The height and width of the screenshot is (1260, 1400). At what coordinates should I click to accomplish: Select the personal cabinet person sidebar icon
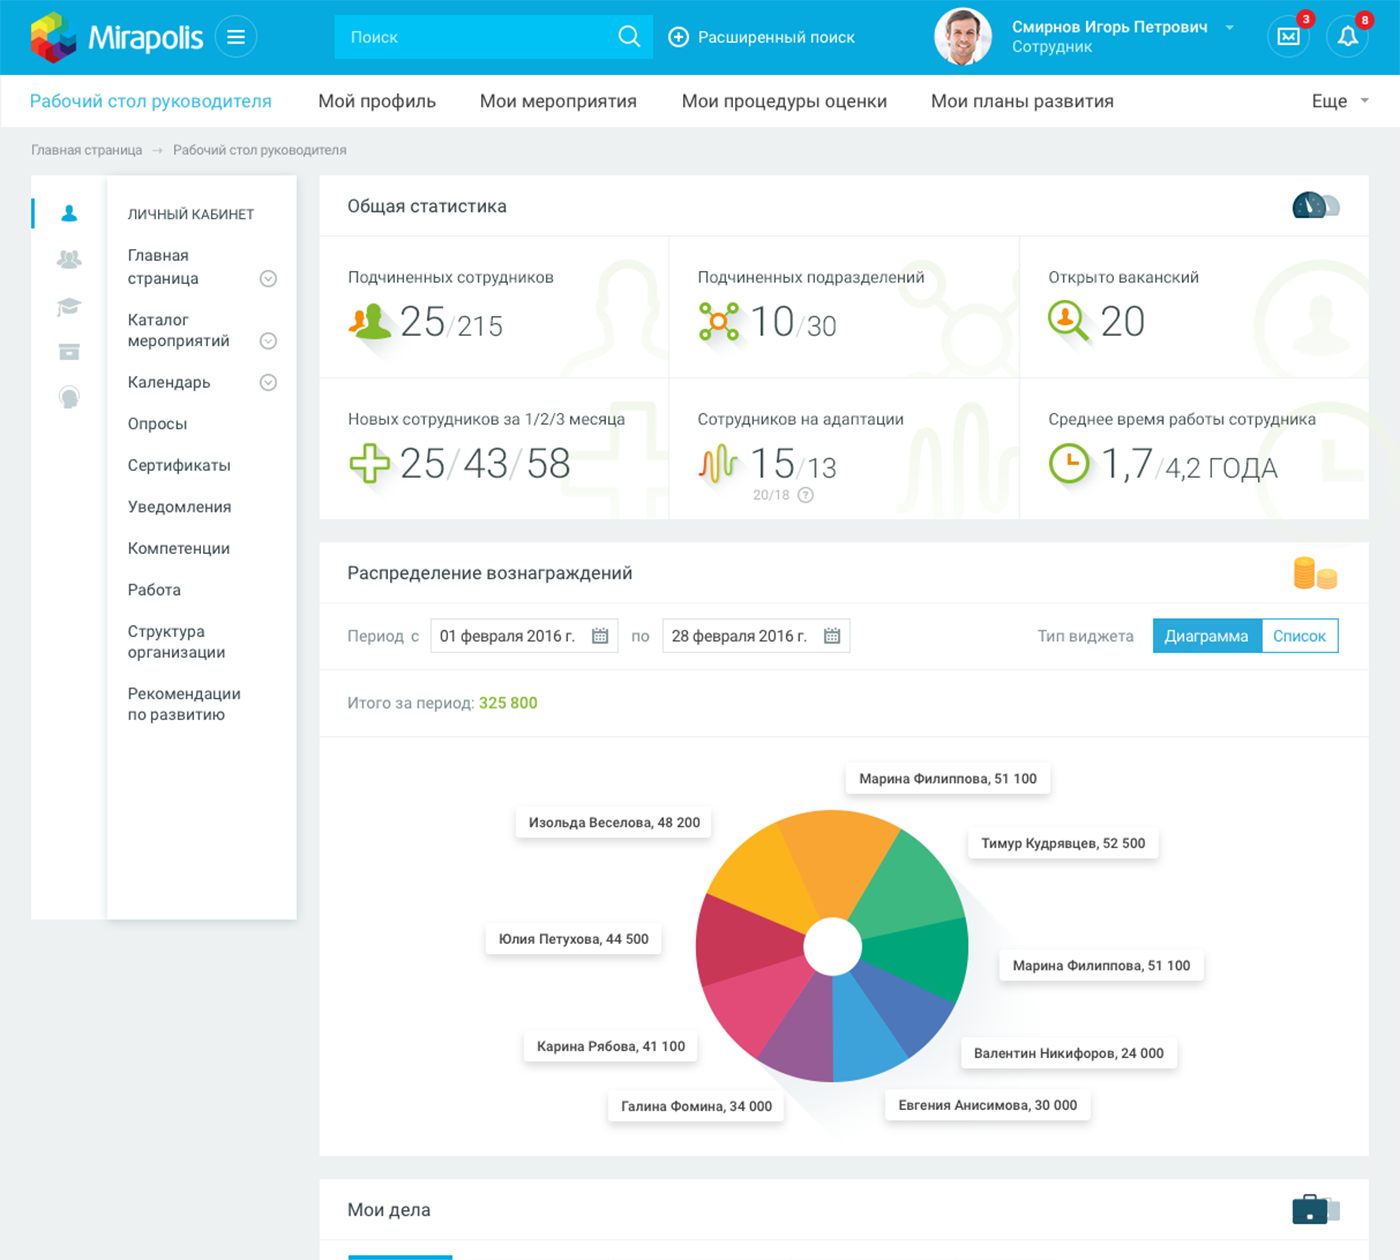coord(69,213)
